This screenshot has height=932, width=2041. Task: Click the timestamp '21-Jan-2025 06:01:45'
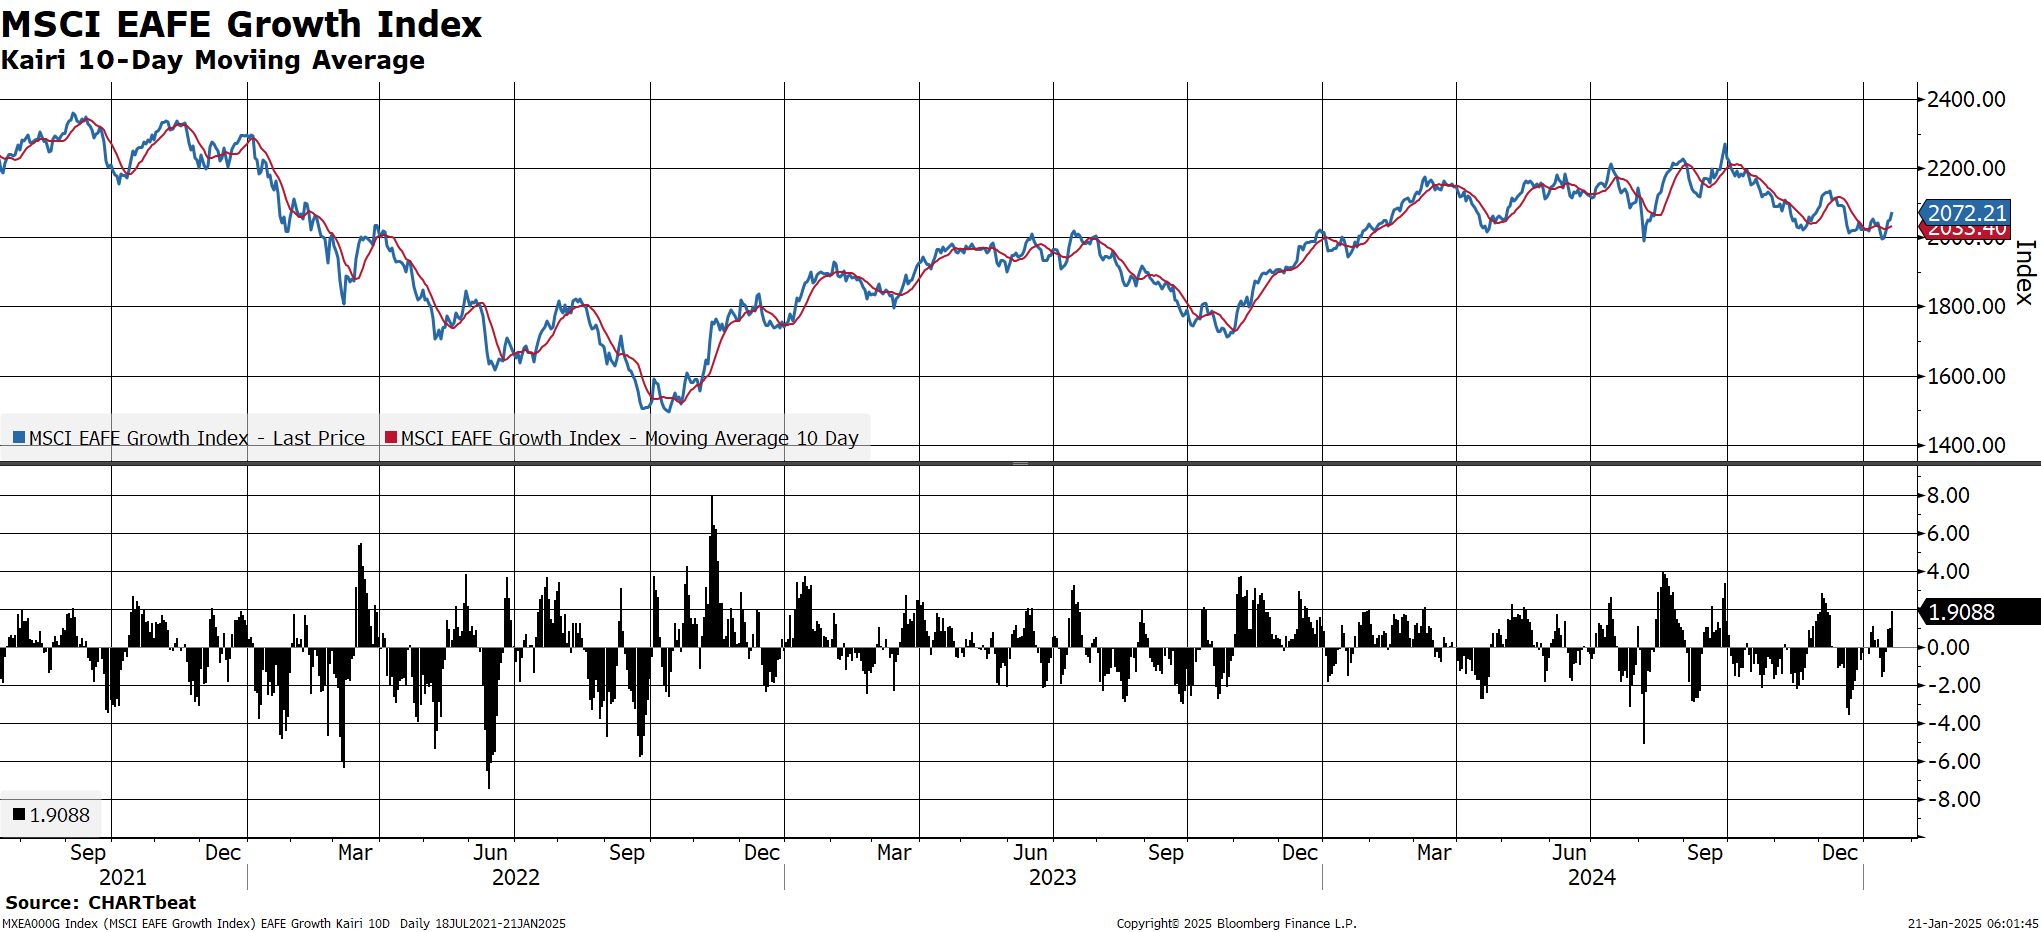pyautogui.click(x=1972, y=923)
